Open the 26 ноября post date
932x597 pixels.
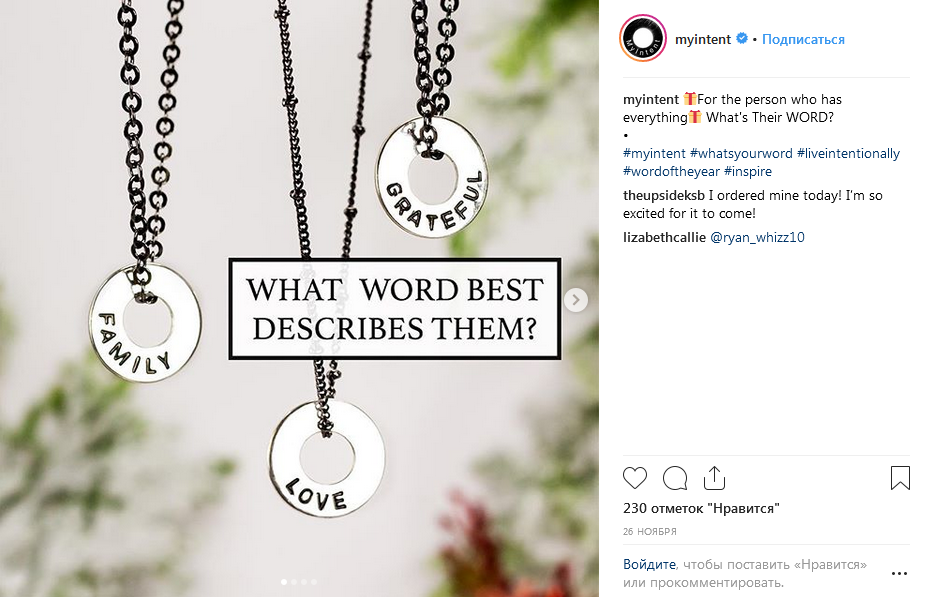click(649, 532)
